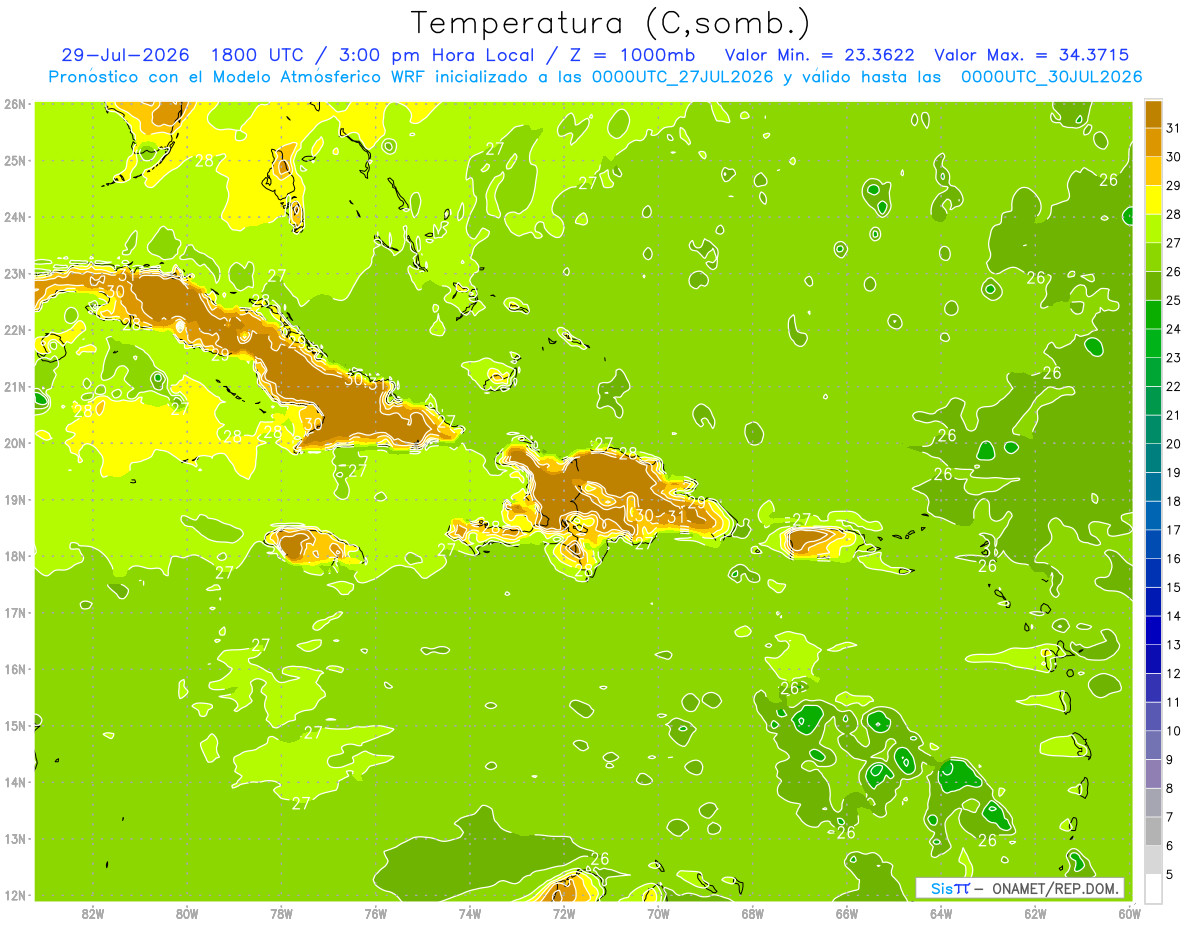Click the "70W" longitude axis label
The height and width of the screenshot is (927, 1200).
point(658,914)
